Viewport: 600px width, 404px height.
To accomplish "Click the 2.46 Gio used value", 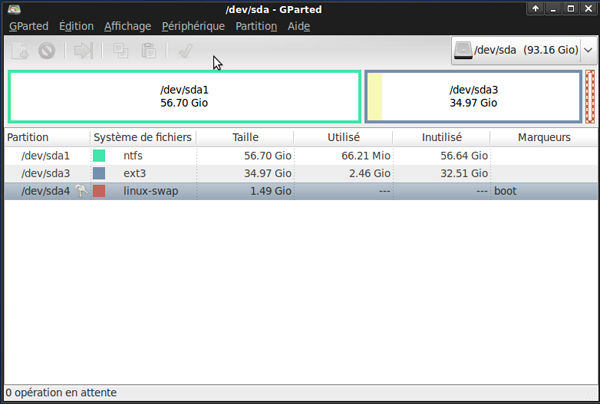I will (370, 173).
